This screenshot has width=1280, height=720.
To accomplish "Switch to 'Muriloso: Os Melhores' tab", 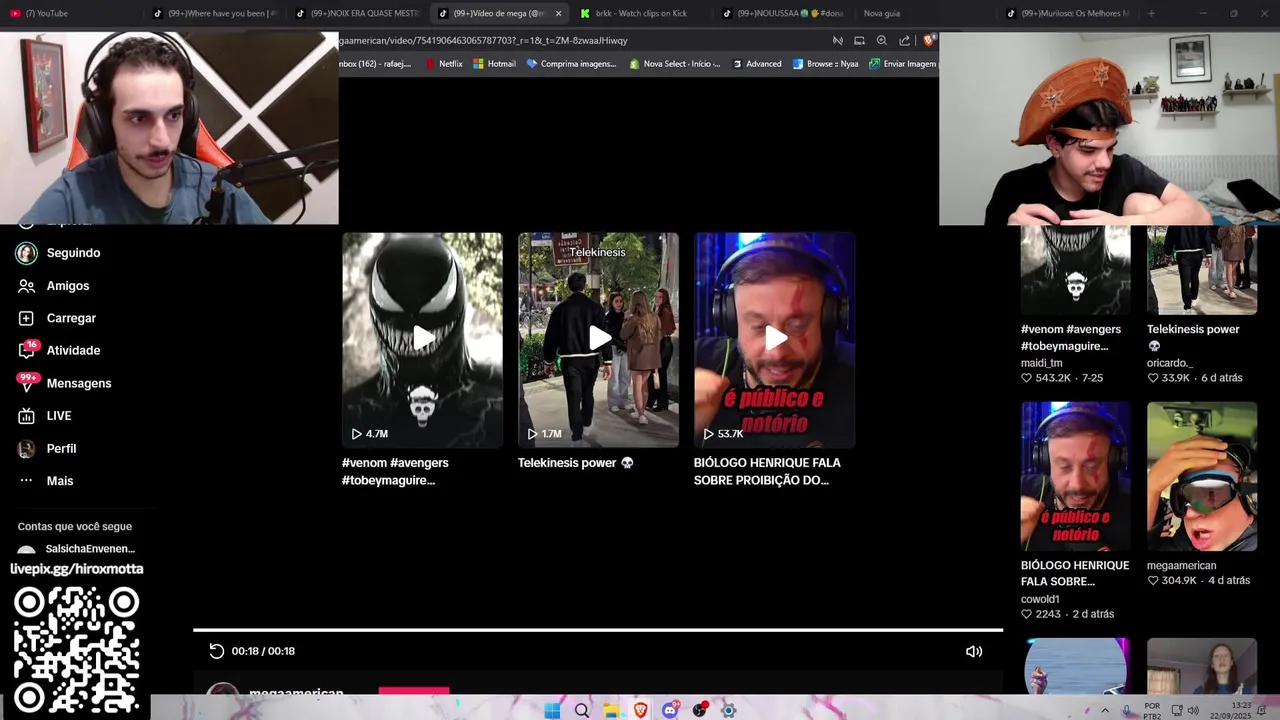I will pyautogui.click(x=1069, y=13).
